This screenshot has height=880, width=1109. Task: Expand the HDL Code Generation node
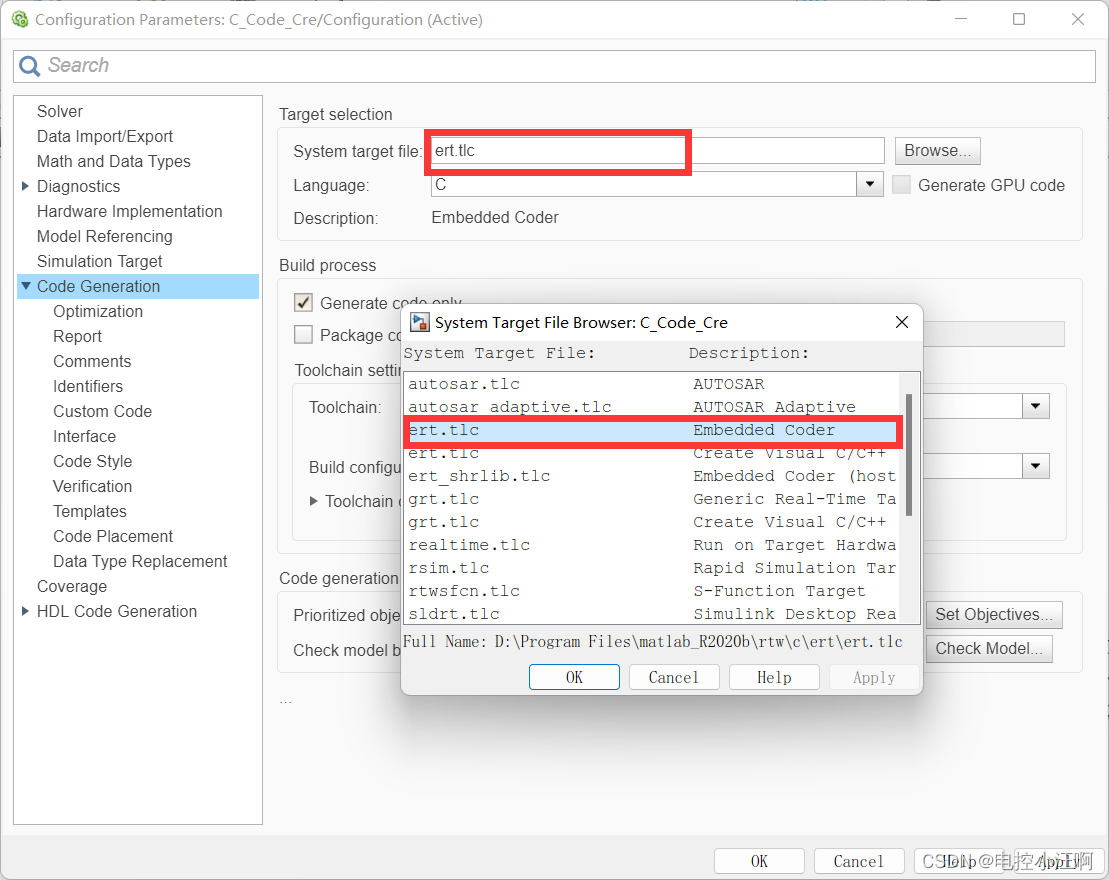[x=25, y=611]
